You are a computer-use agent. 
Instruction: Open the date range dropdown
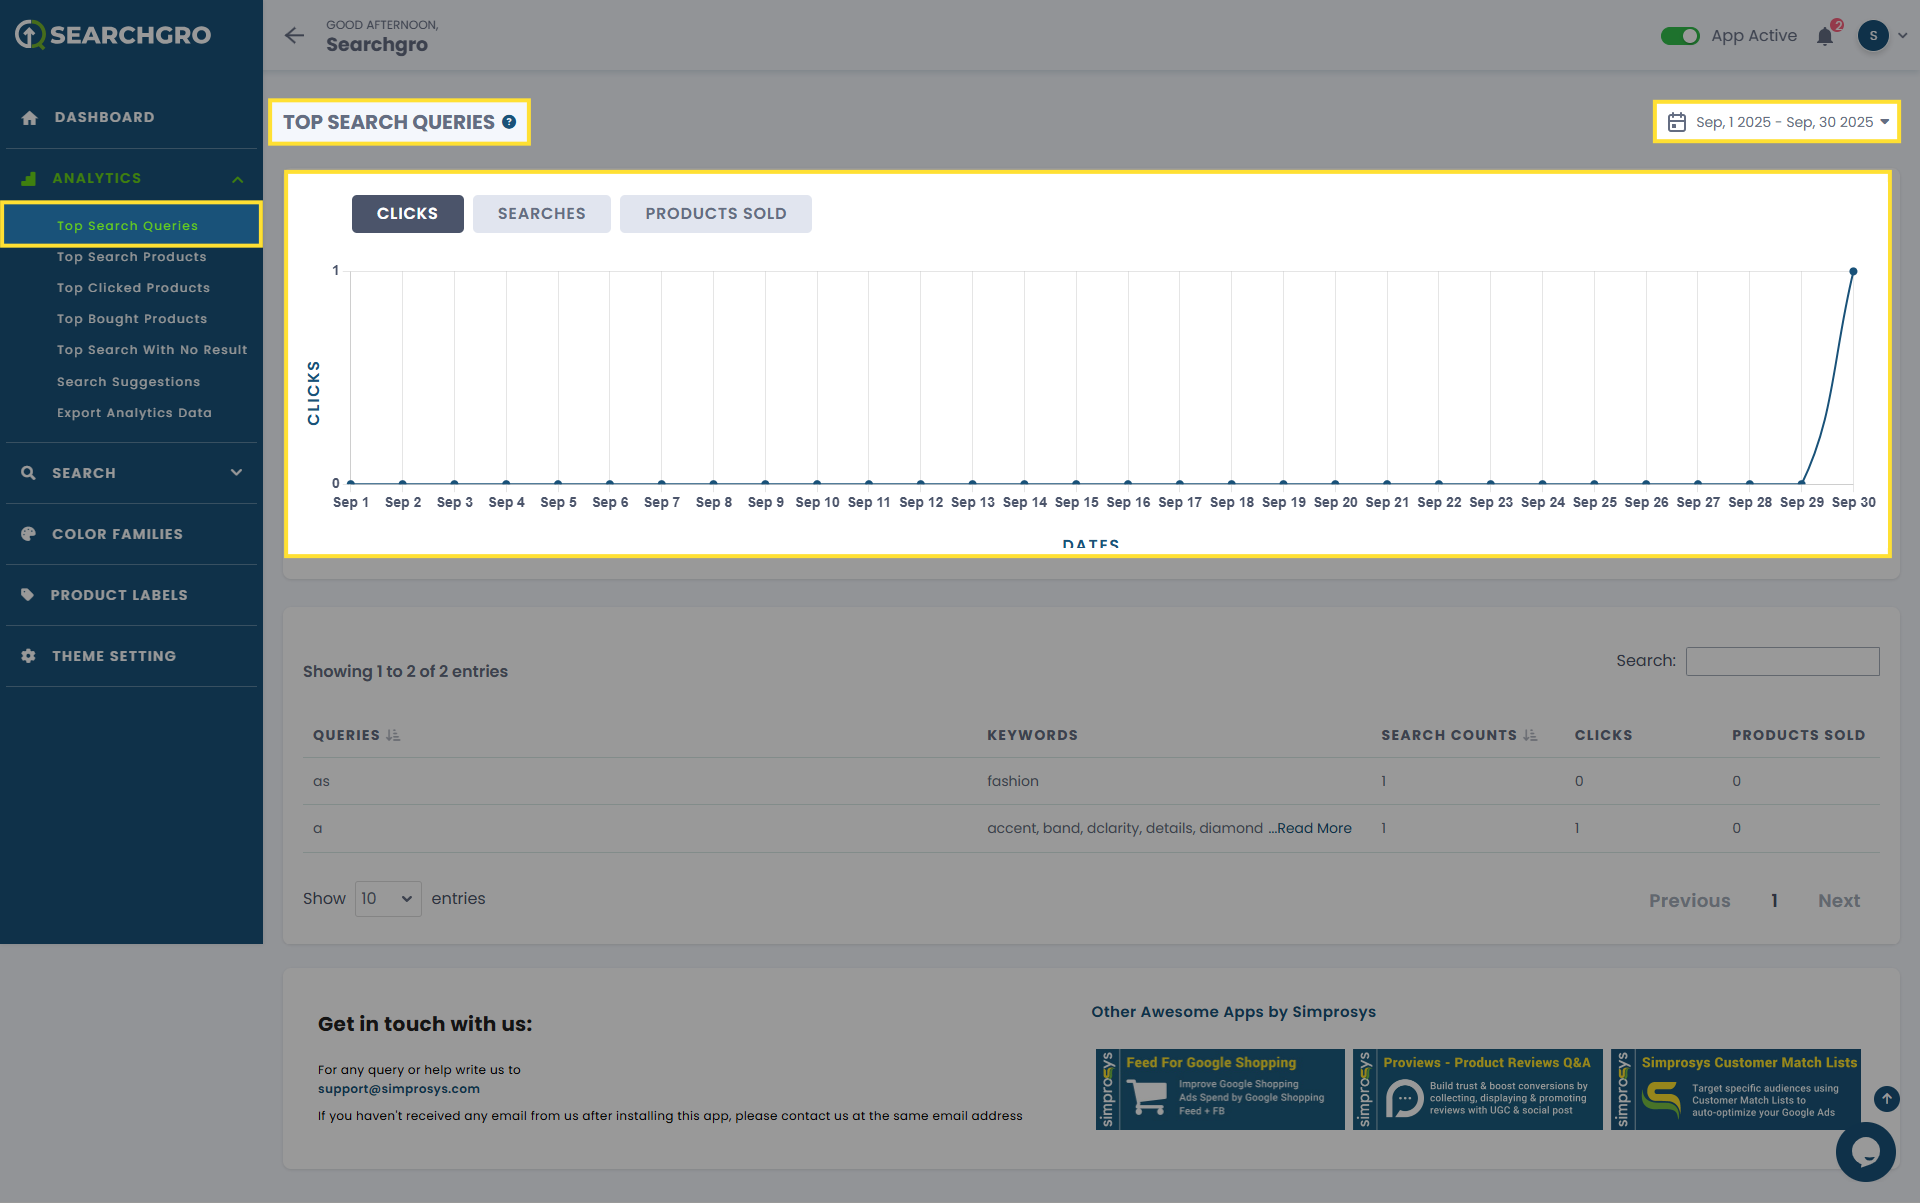coord(1776,122)
